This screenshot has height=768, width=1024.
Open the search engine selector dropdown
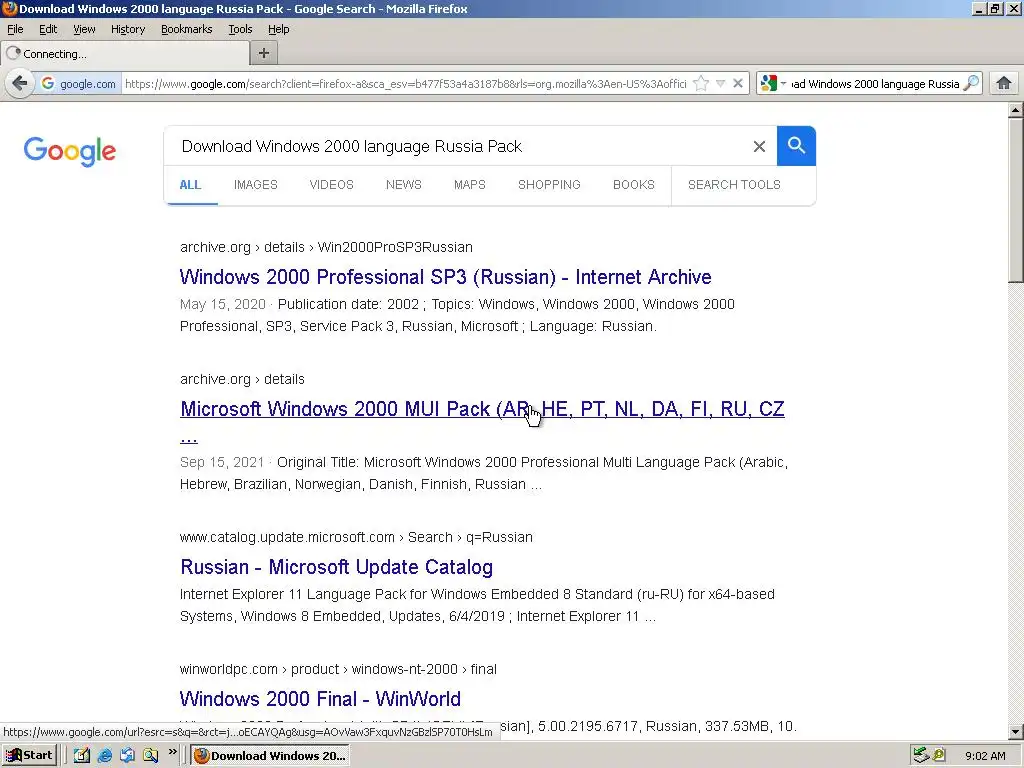[773, 84]
